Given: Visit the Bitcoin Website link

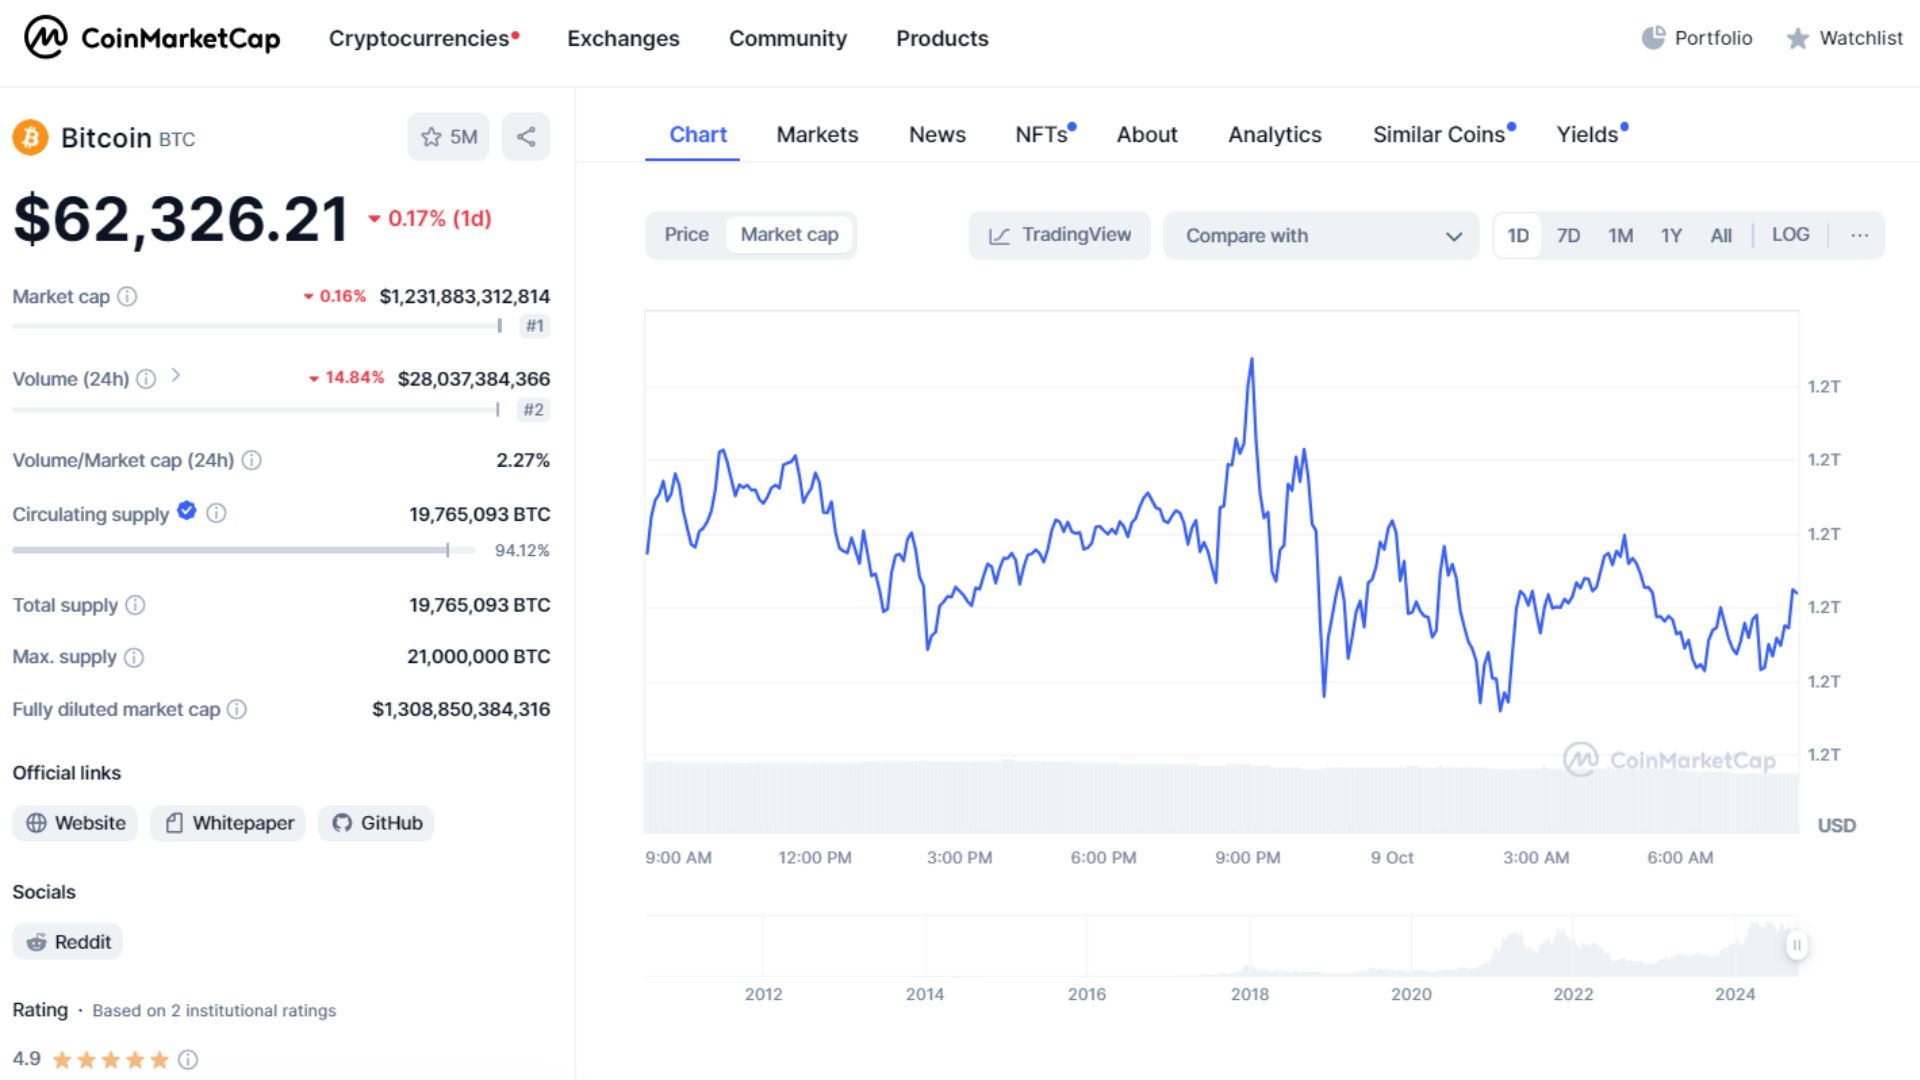Looking at the screenshot, I should [74, 823].
